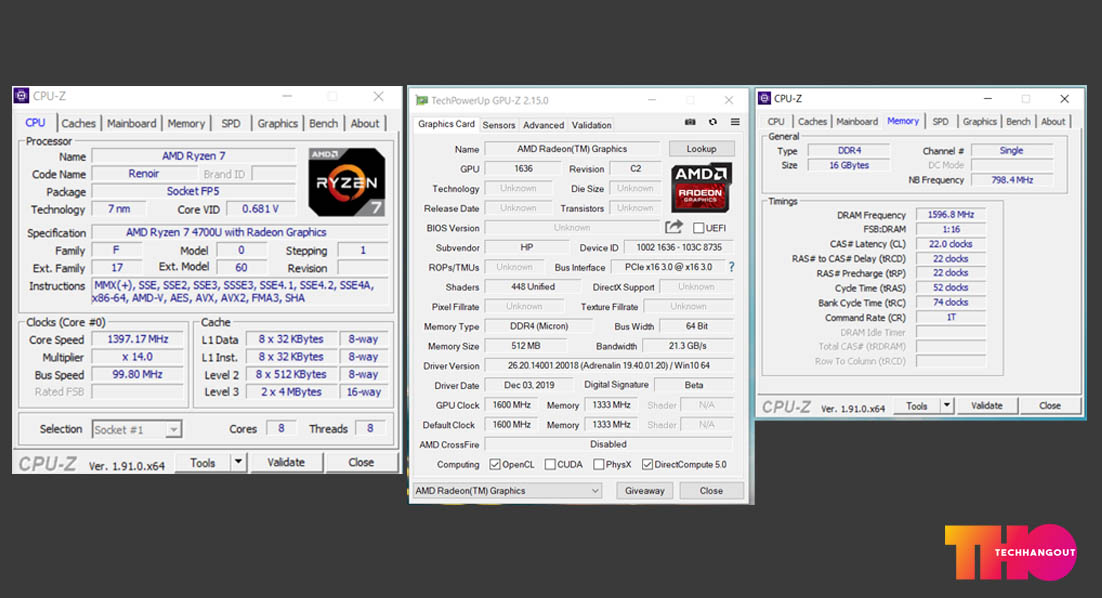The width and height of the screenshot is (1102, 598).
Task: Expand the Tools arrow in the CPU-Z processor window
Action: (x=239, y=462)
